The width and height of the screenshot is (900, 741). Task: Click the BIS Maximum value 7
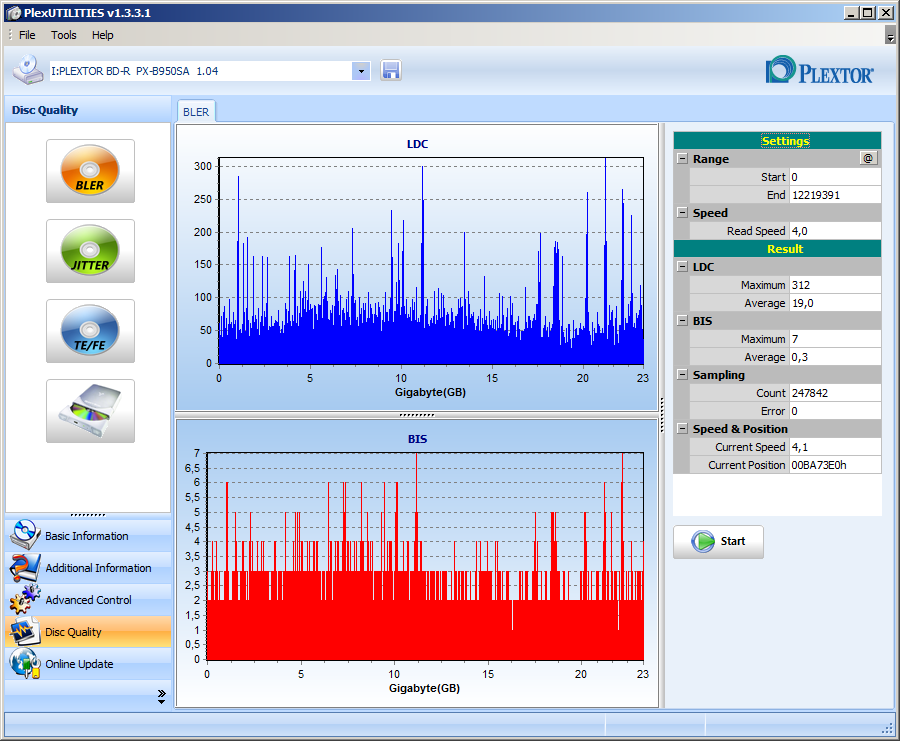tap(835, 339)
